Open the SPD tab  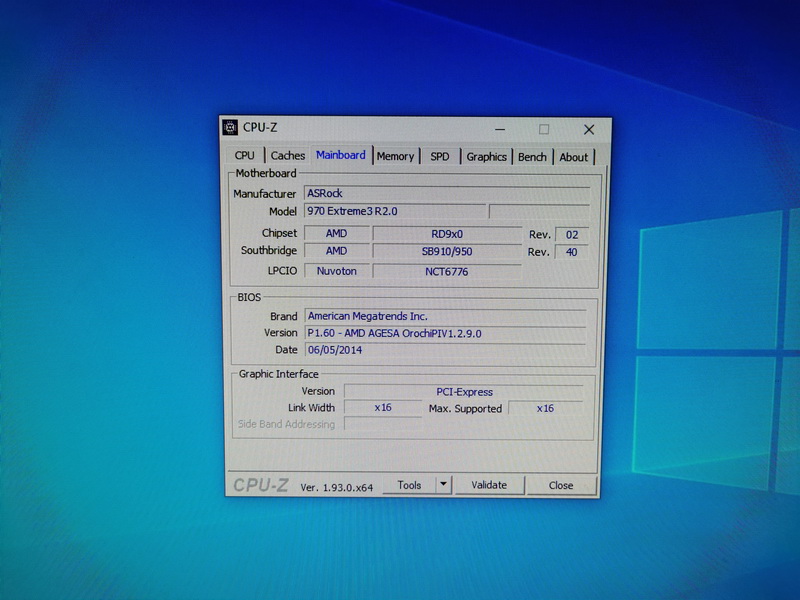click(x=440, y=156)
